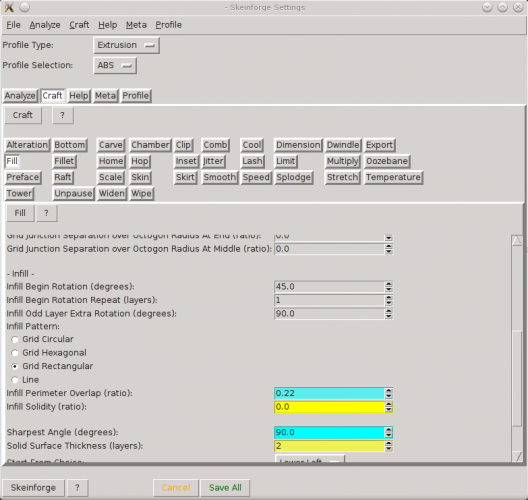Switch to the Meta tab

point(105,96)
